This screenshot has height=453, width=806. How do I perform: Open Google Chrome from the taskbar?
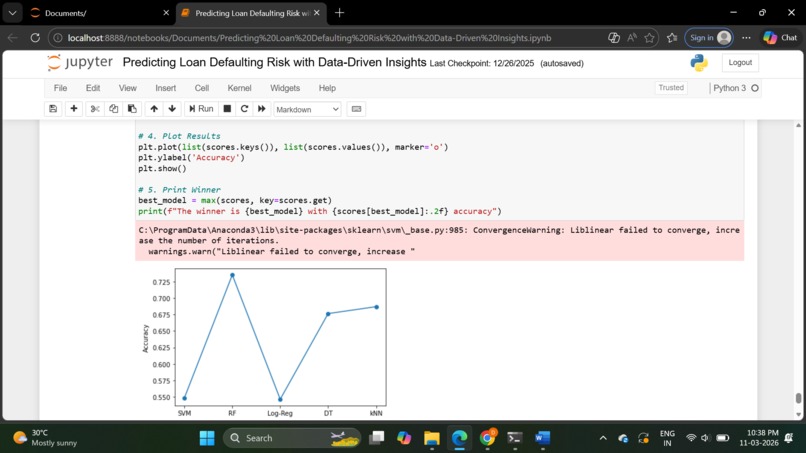[487, 438]
